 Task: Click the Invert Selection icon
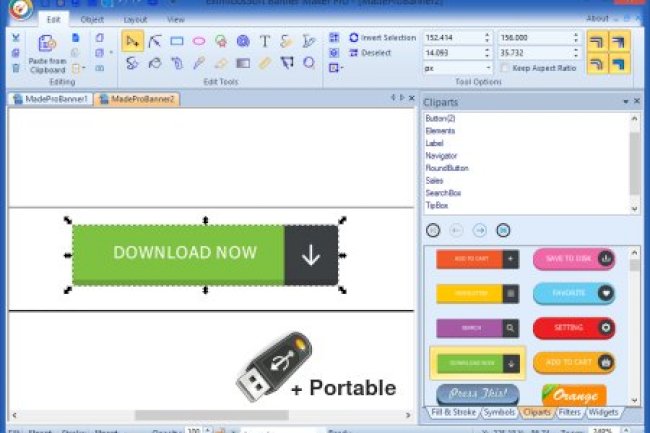click(354, 37)
